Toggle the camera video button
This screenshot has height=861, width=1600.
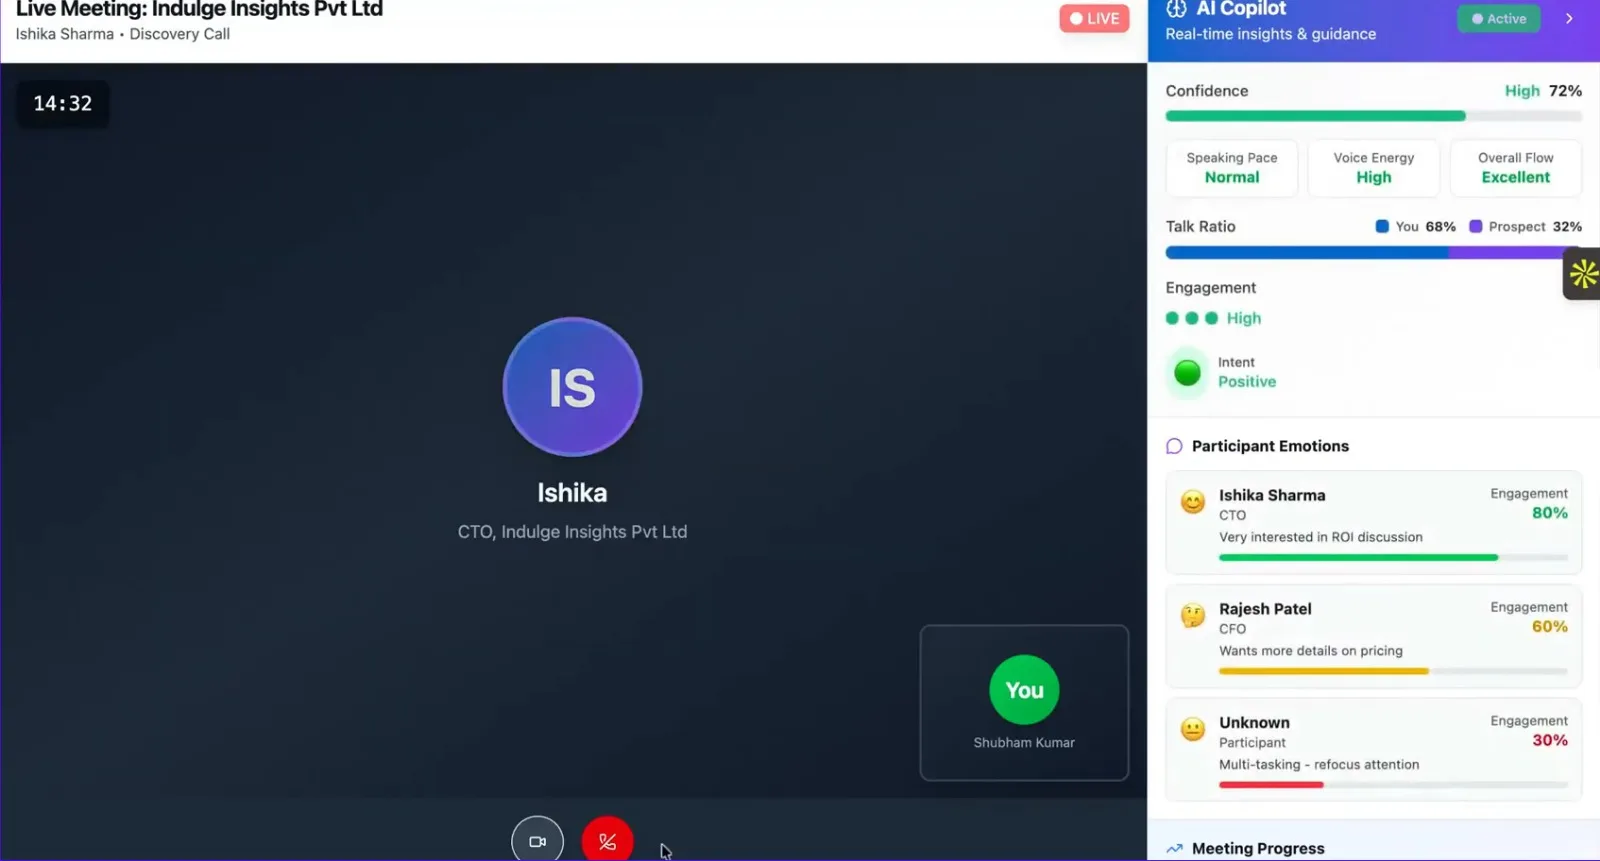537,841
